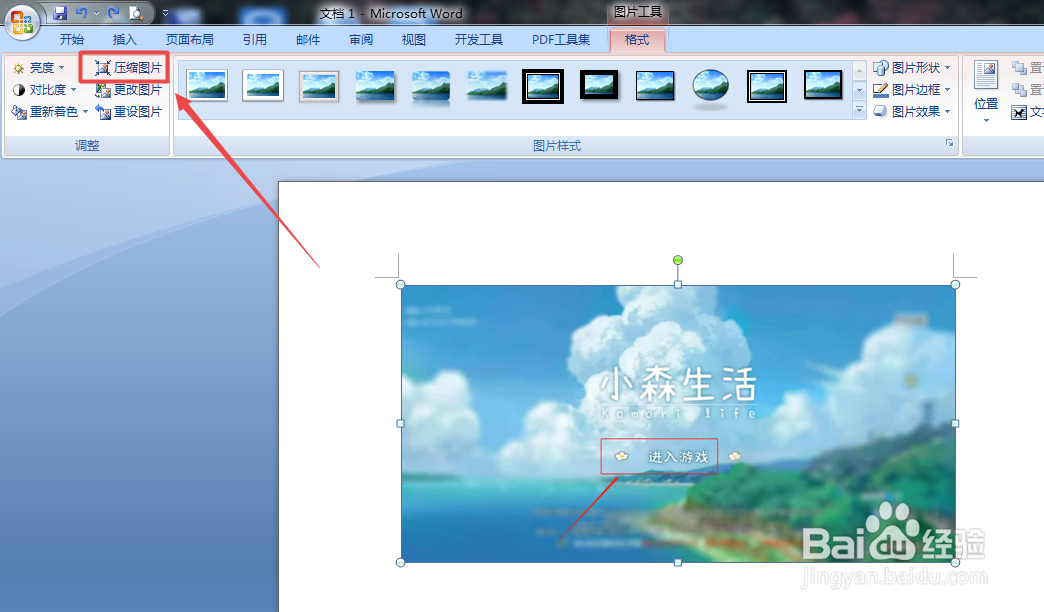Image resolution: width=1044 pixels, height=612 pixels.
Task: Click top-center resize handle of picture
Action: click(x=678, y=285)
